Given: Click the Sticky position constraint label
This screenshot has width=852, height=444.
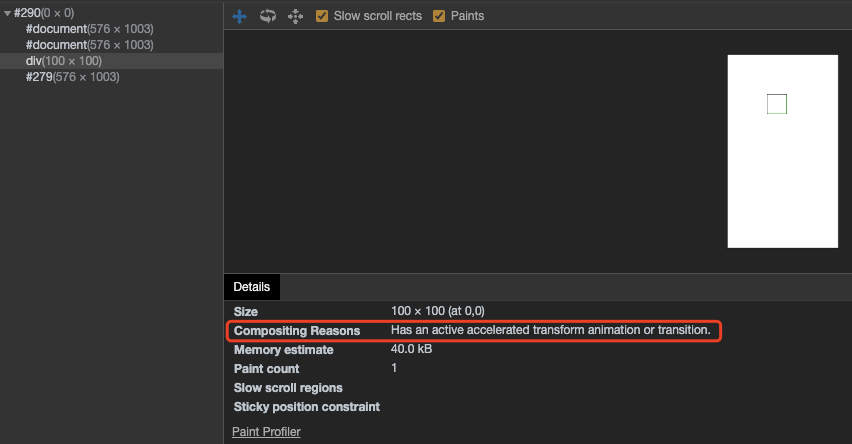Looking at the screenshot, I should pos(307,407).
